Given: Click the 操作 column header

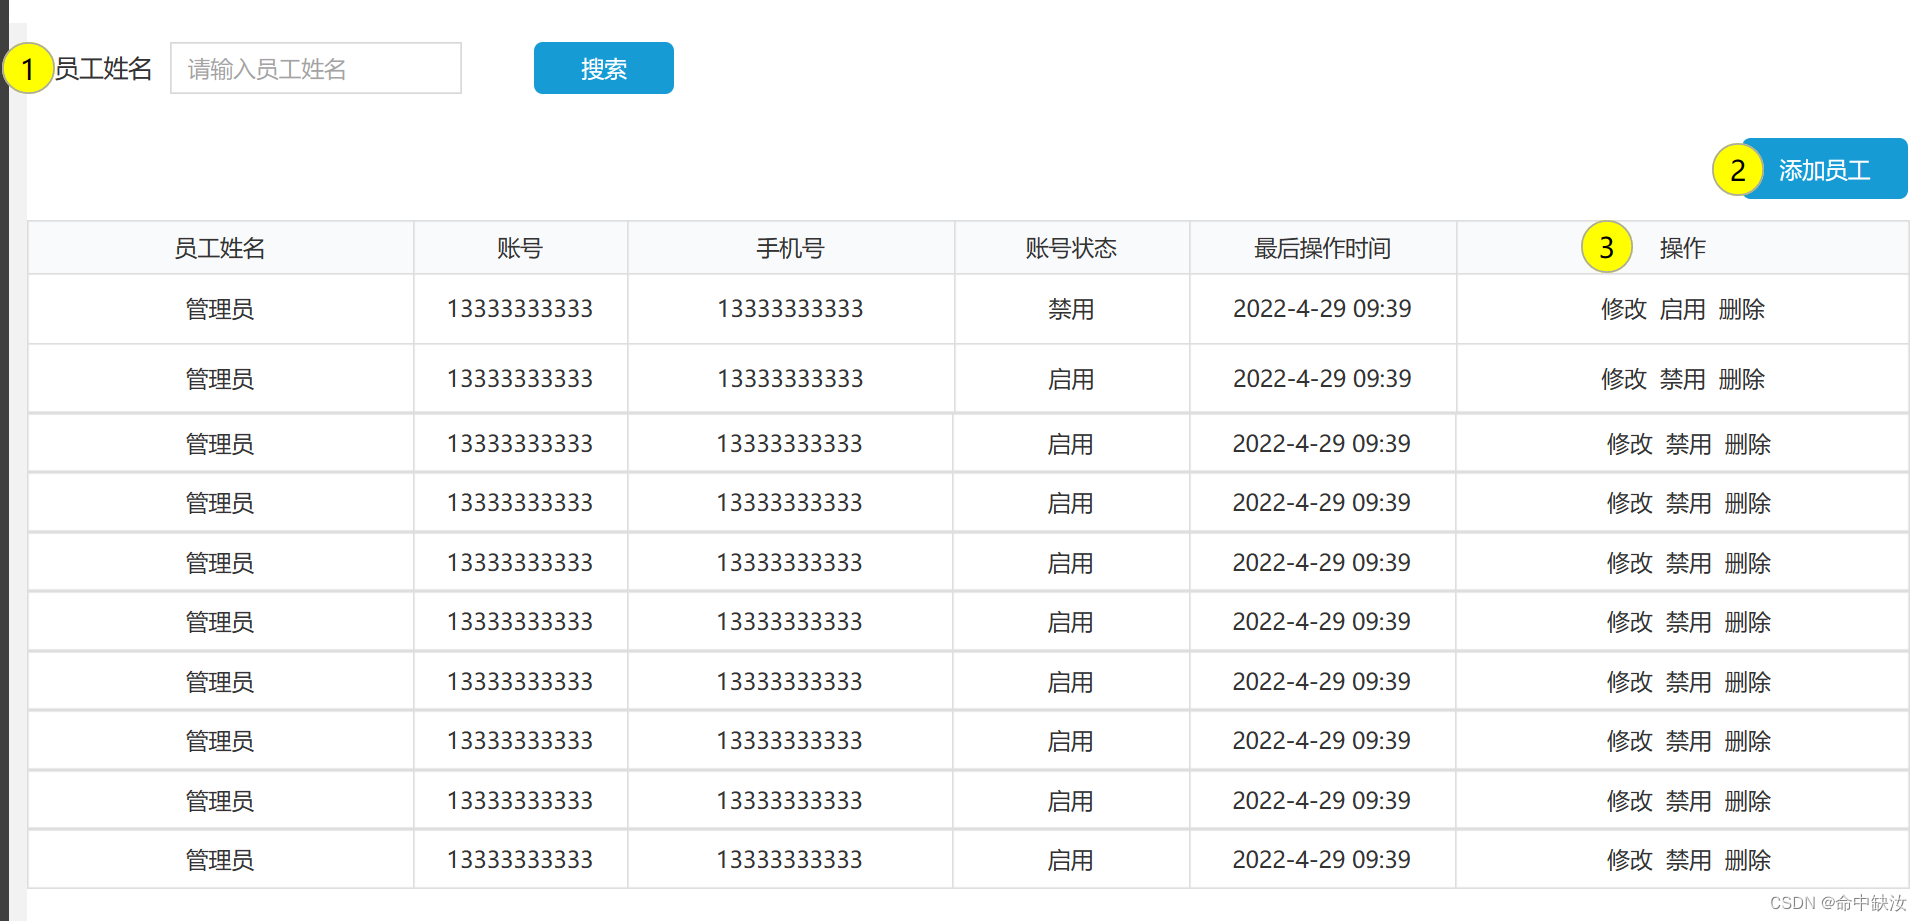Looking at the screenshot, I should tap(1683, 248).
